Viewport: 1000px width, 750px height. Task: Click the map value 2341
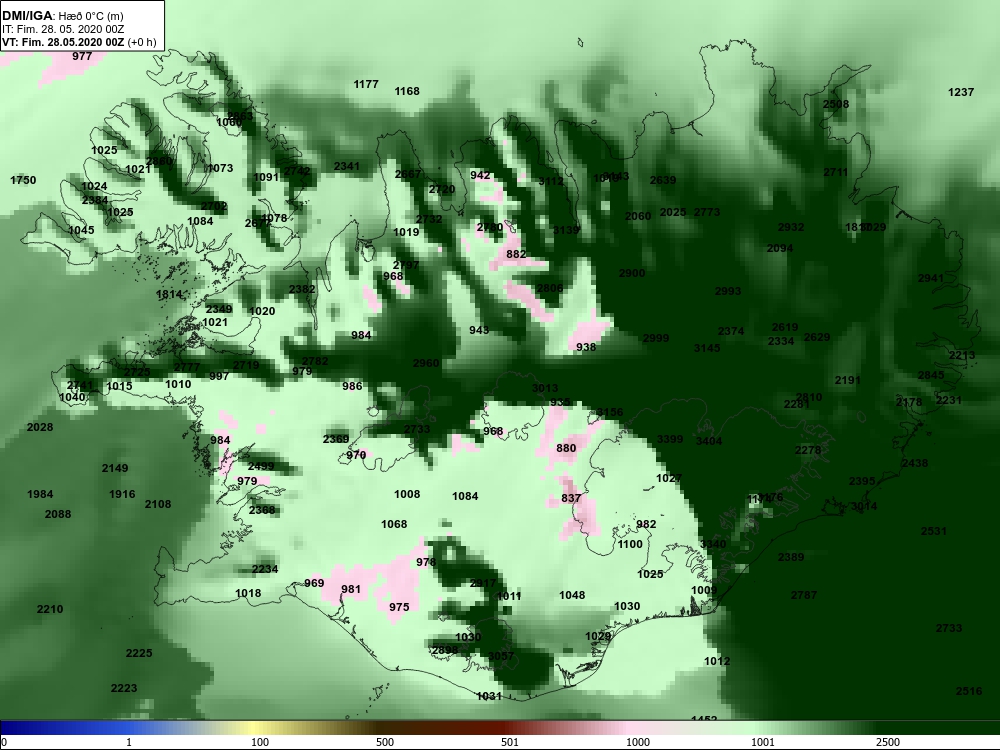point(347,166)
